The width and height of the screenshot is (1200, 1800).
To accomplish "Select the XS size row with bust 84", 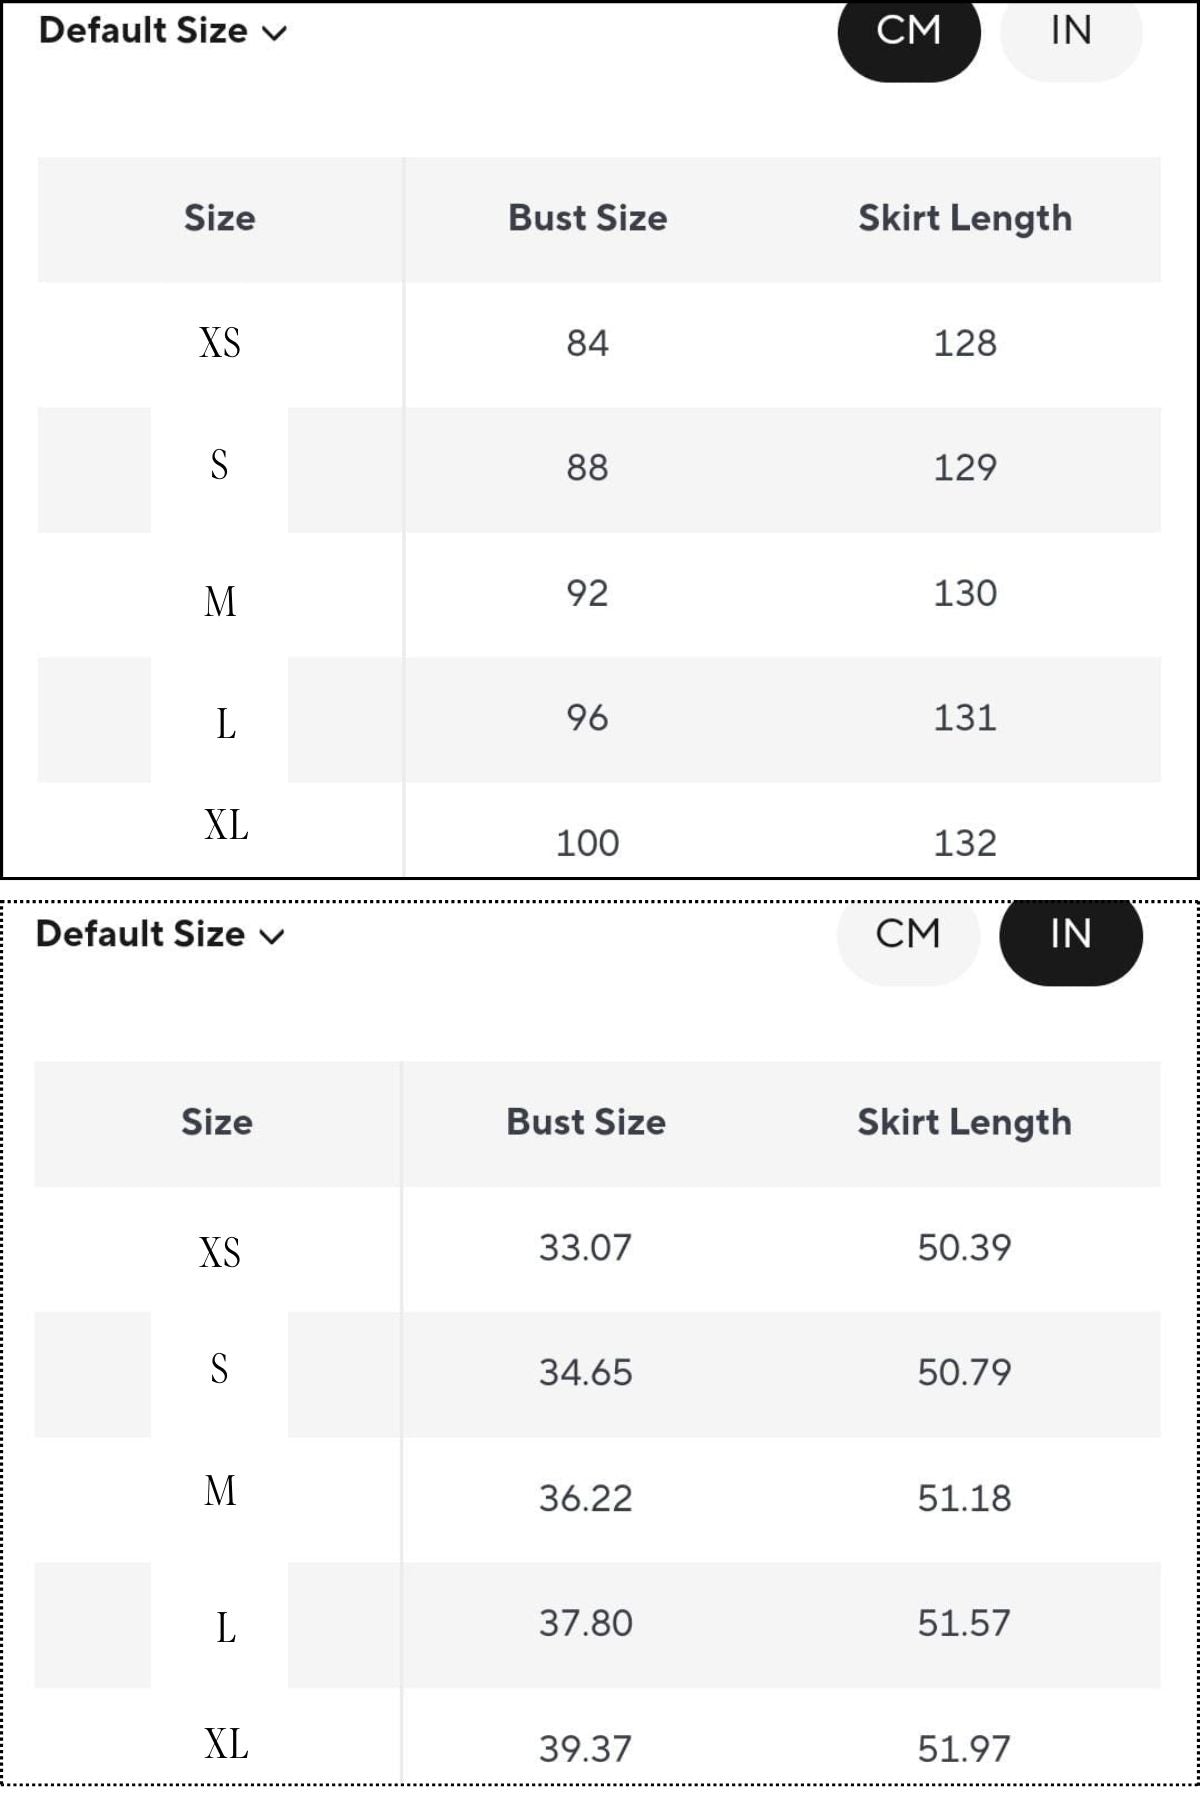I will click(220, 343).
